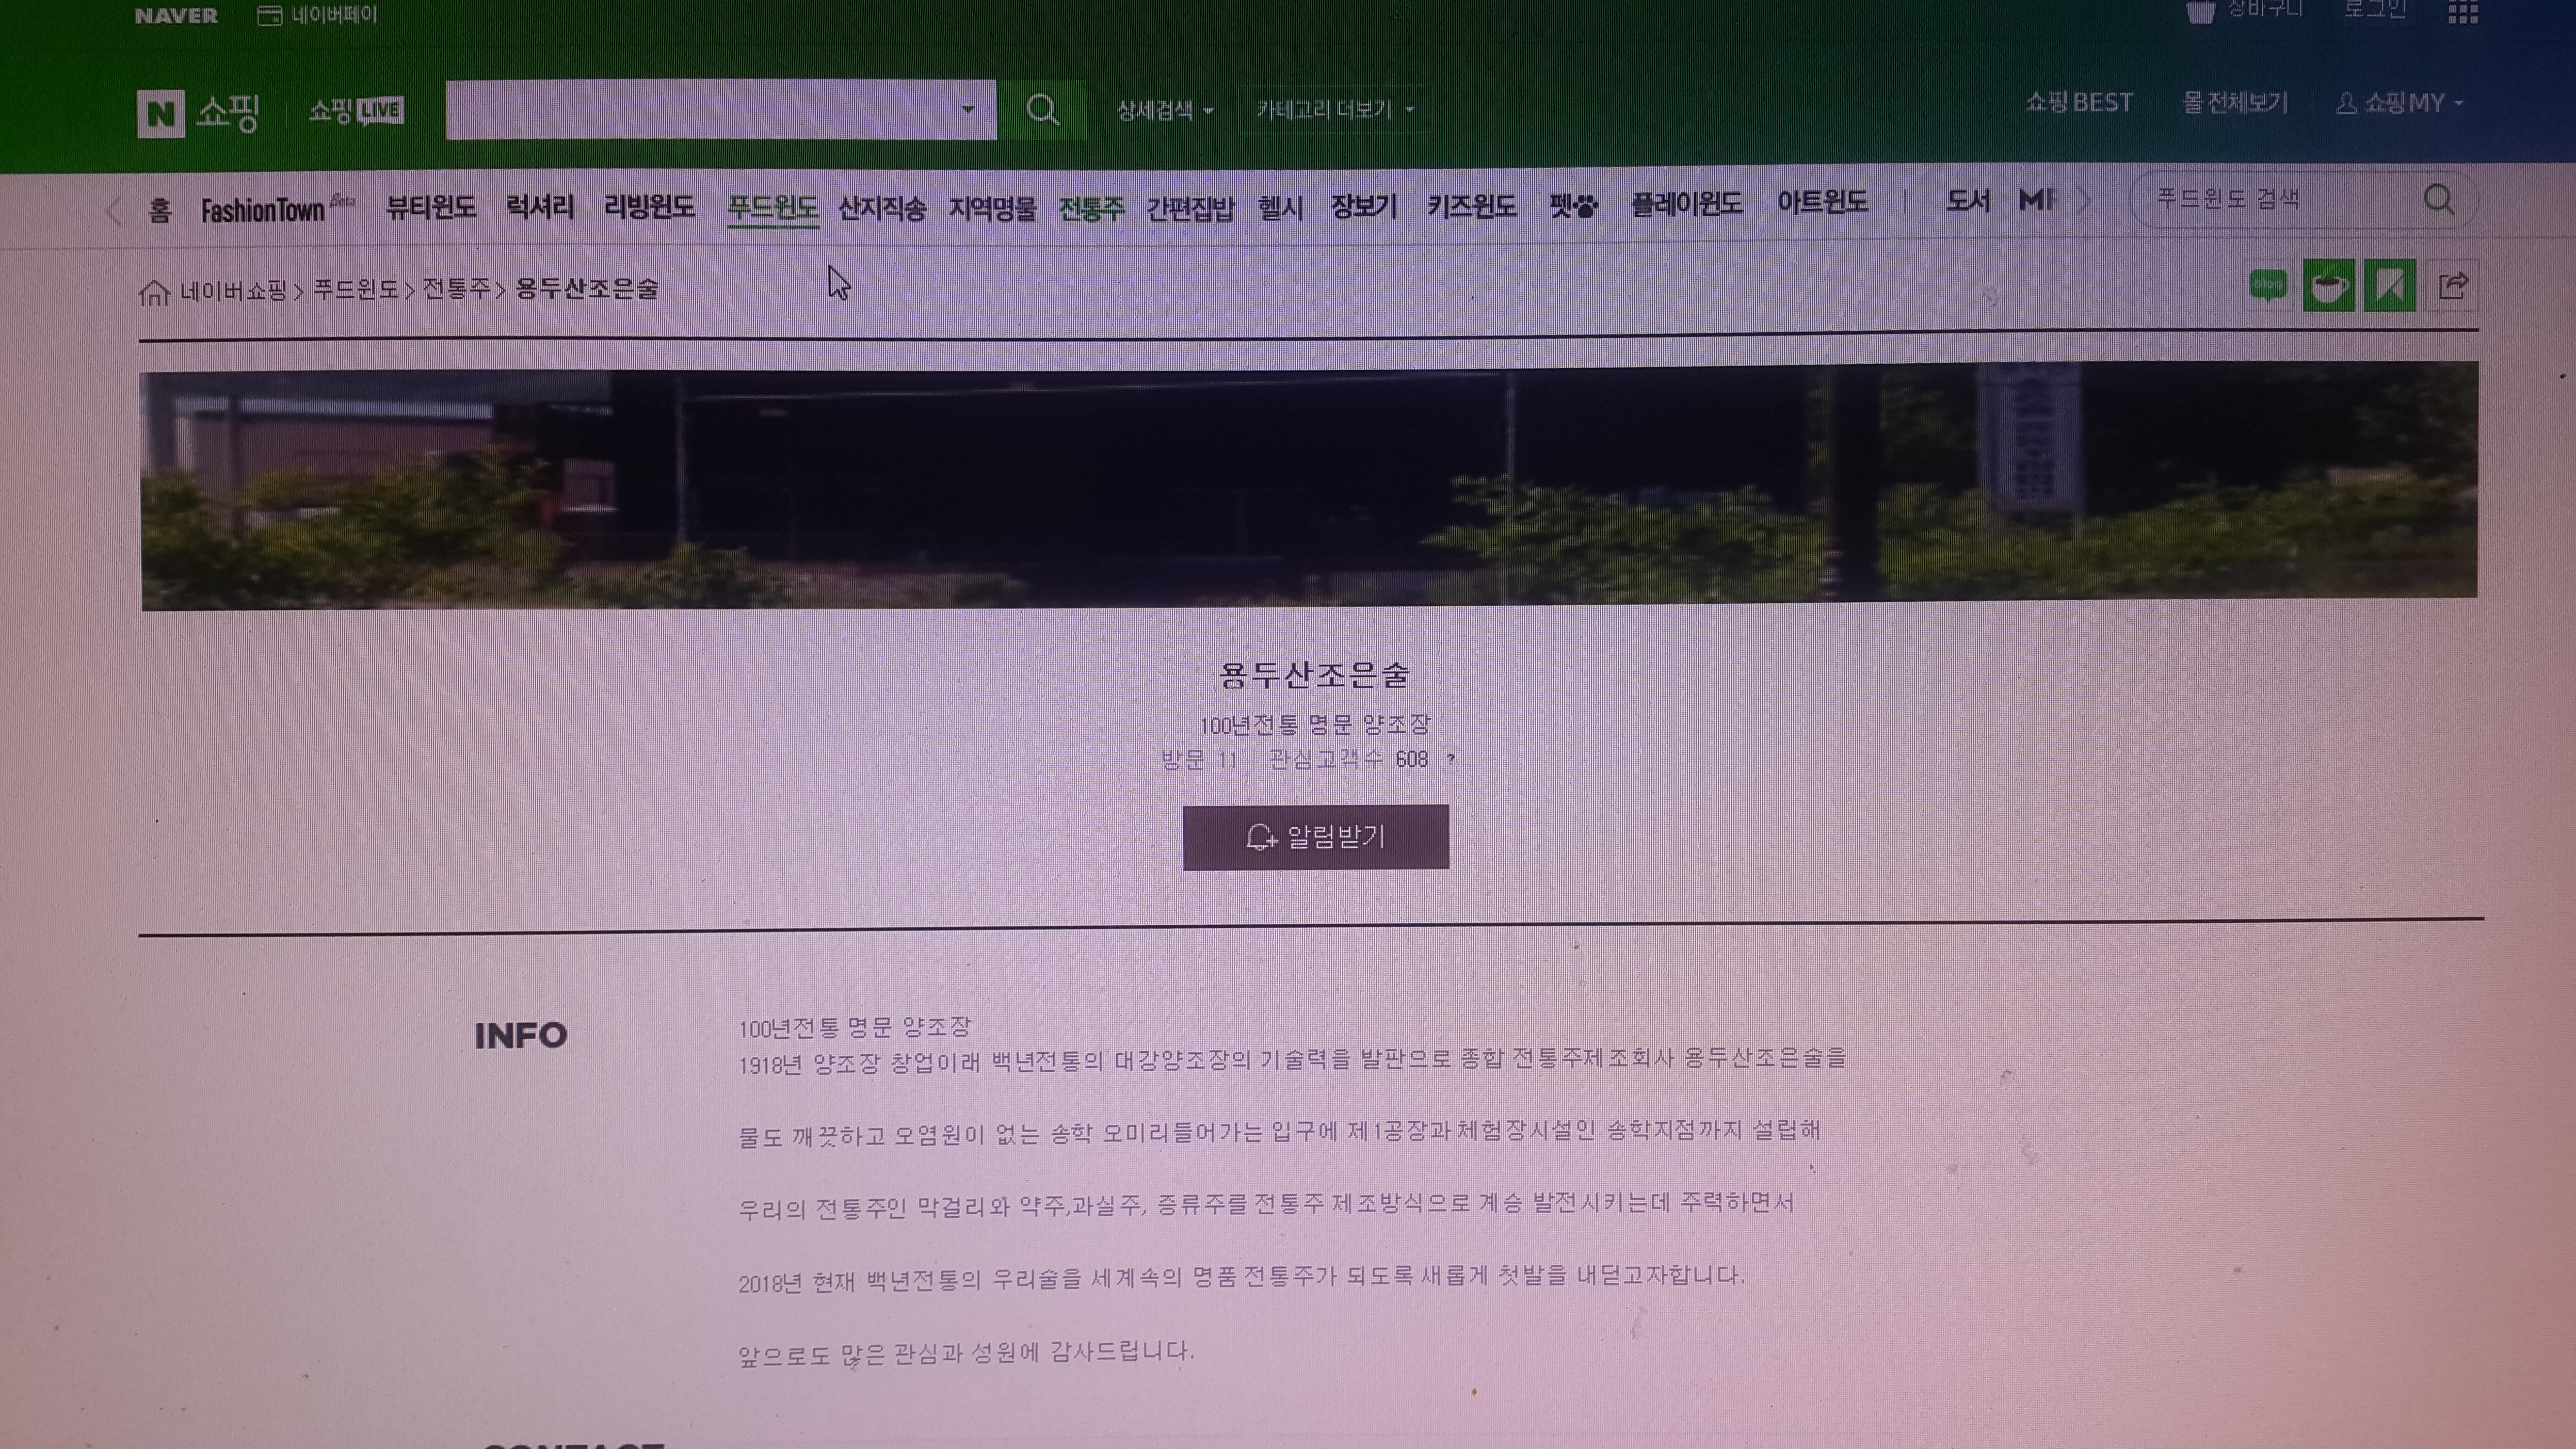Expand the 상세검색 dropdown
This screenshot has height=1449, width=2576.
point(1164,110)
